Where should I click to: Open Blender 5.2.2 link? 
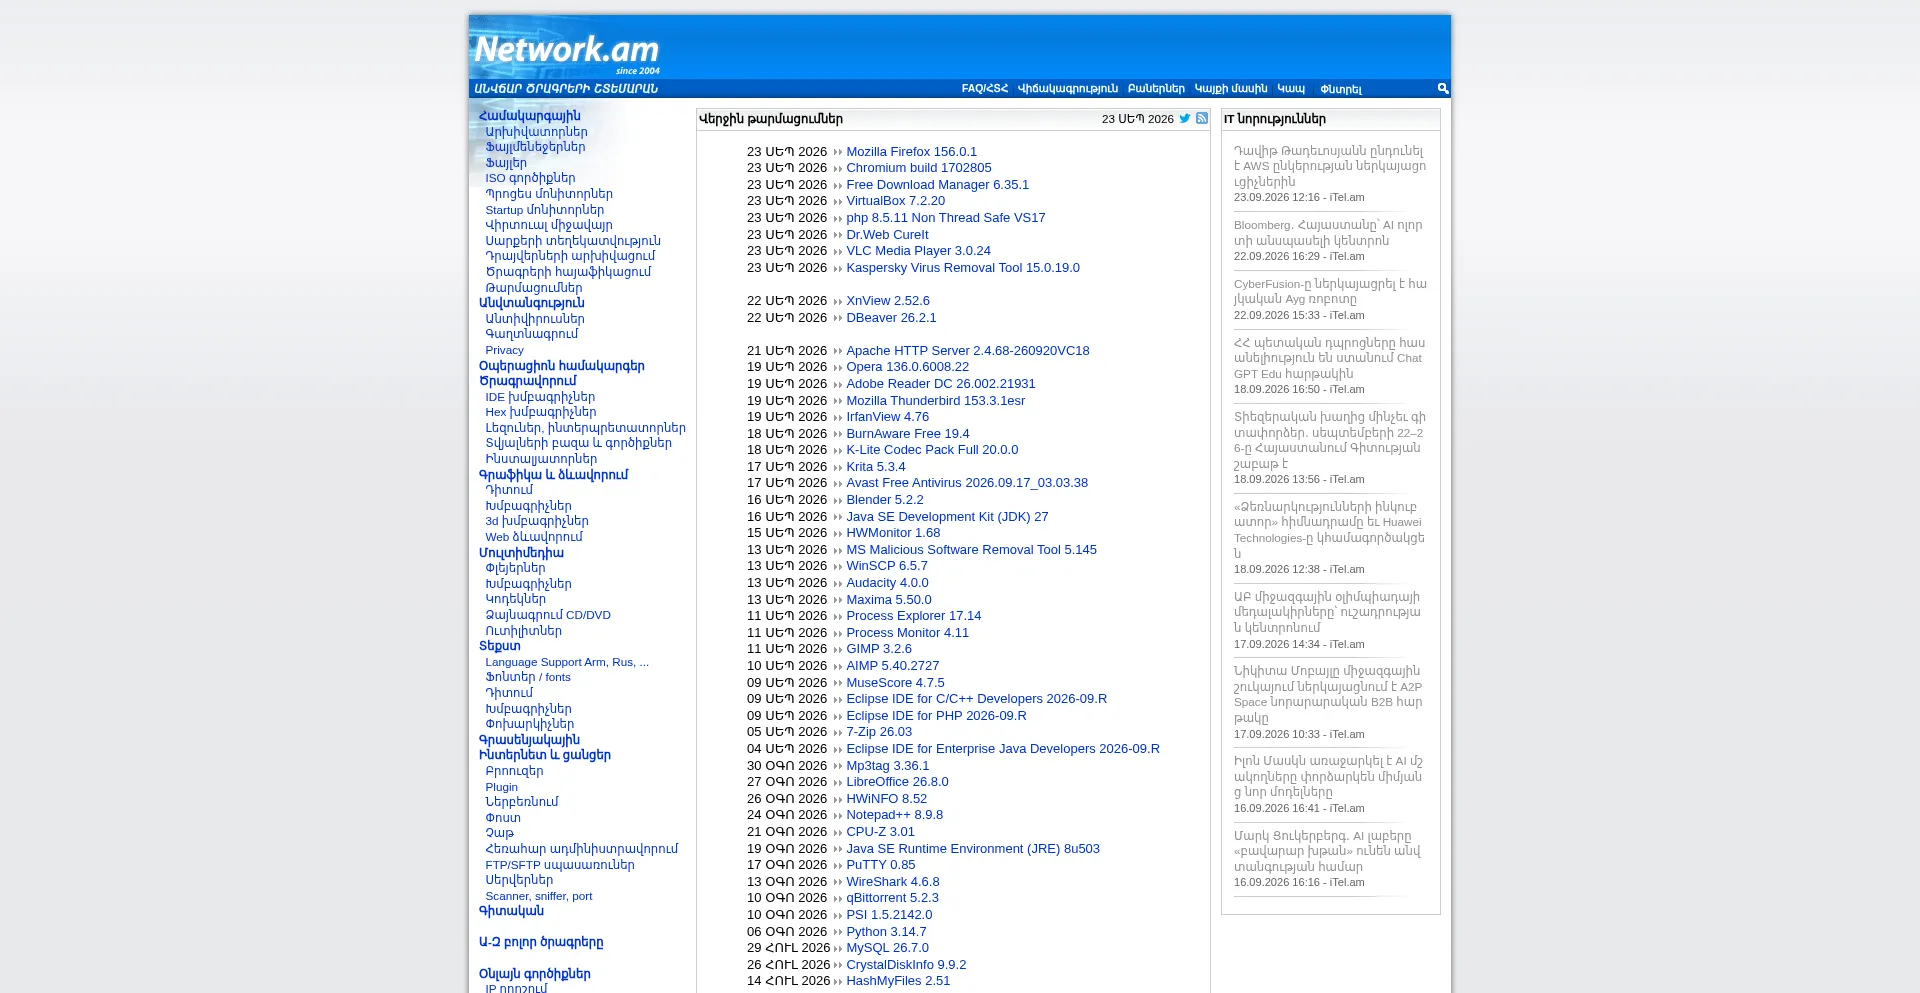[885, 500]
